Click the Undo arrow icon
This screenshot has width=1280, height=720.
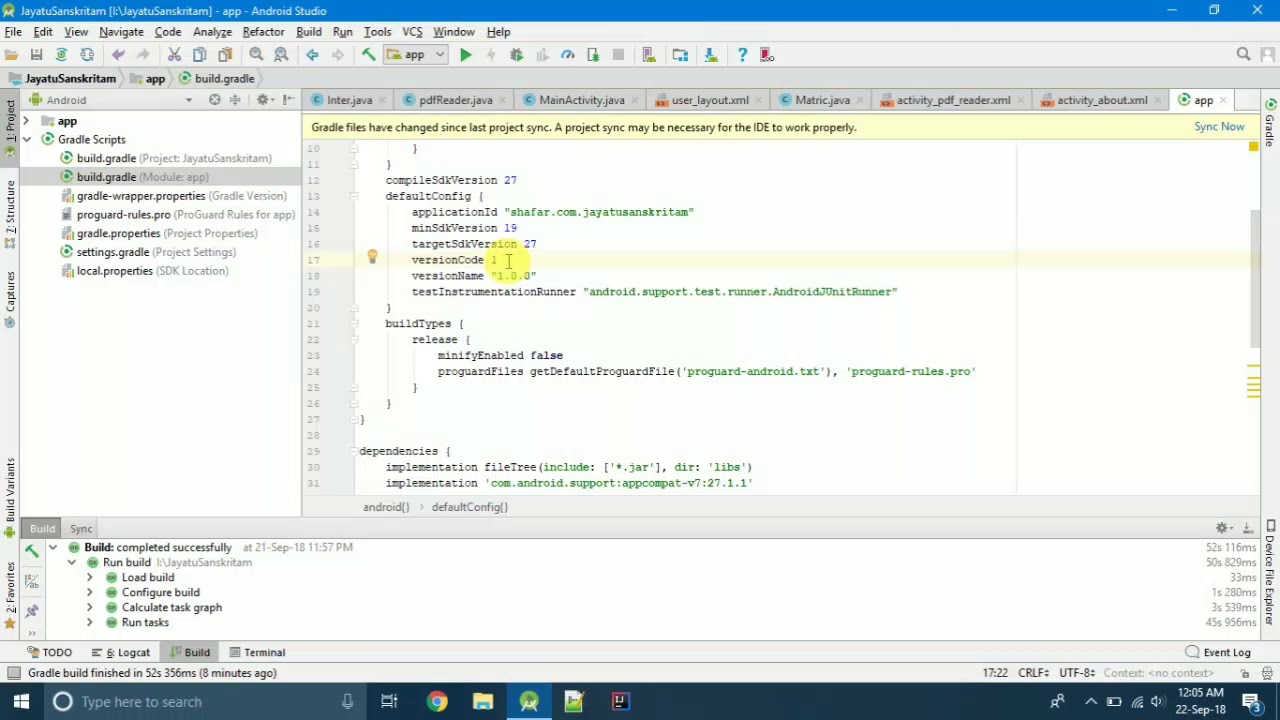click(118, 55)
